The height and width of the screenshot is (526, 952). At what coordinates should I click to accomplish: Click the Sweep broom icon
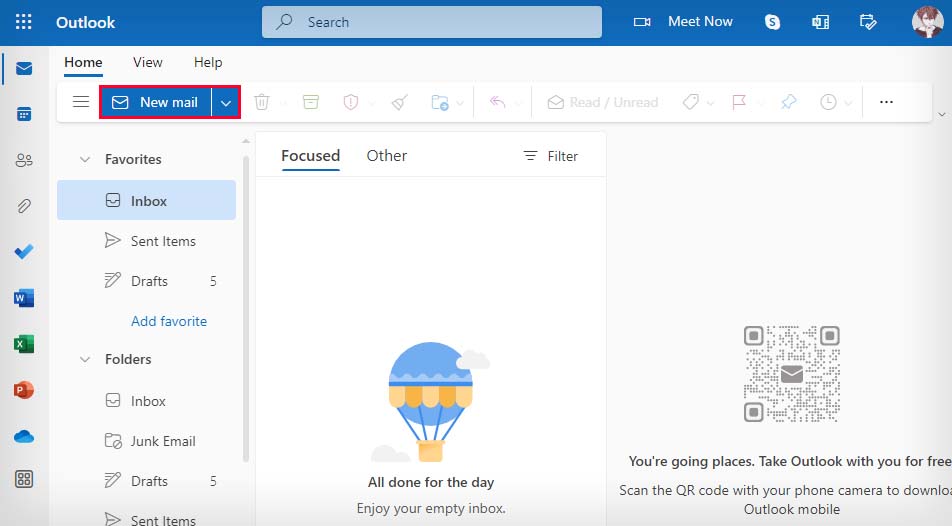[x=400, y=102]
